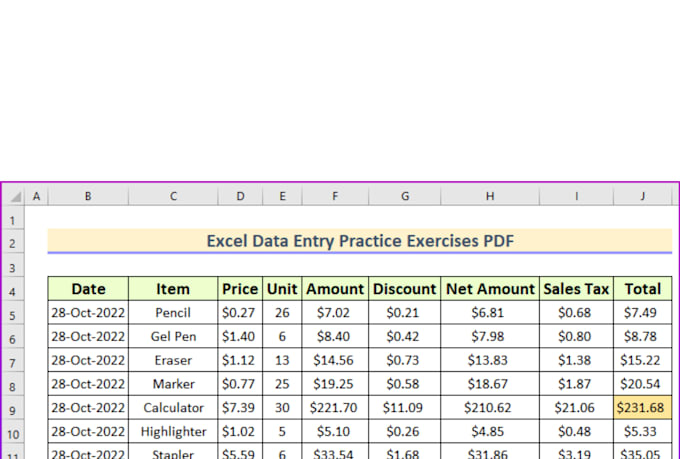Click the title cell 'Excel Data Entry Practice Exercises PDF'

[x=360, y=241]
